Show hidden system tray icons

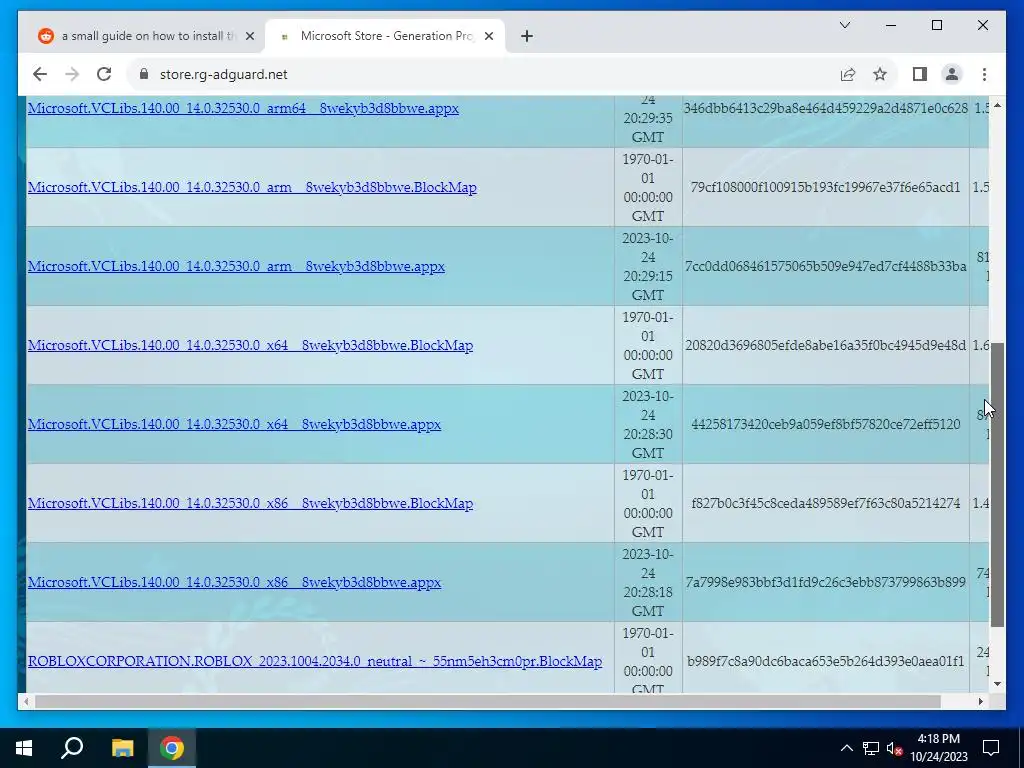click(846, 748)
